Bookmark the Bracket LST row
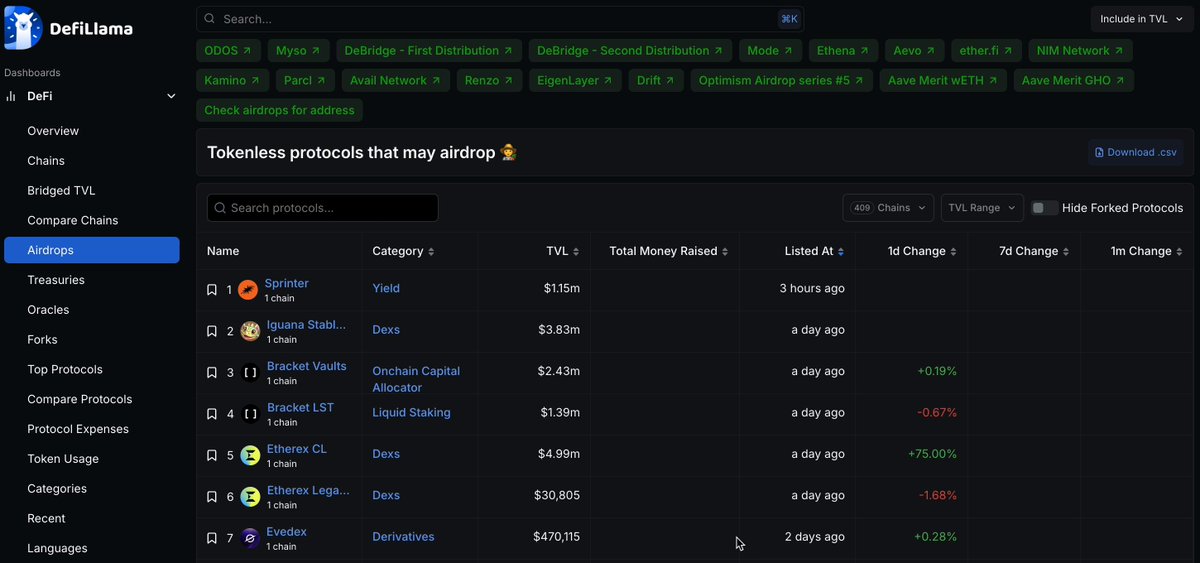1200x563 pixels. coord(212,414)
